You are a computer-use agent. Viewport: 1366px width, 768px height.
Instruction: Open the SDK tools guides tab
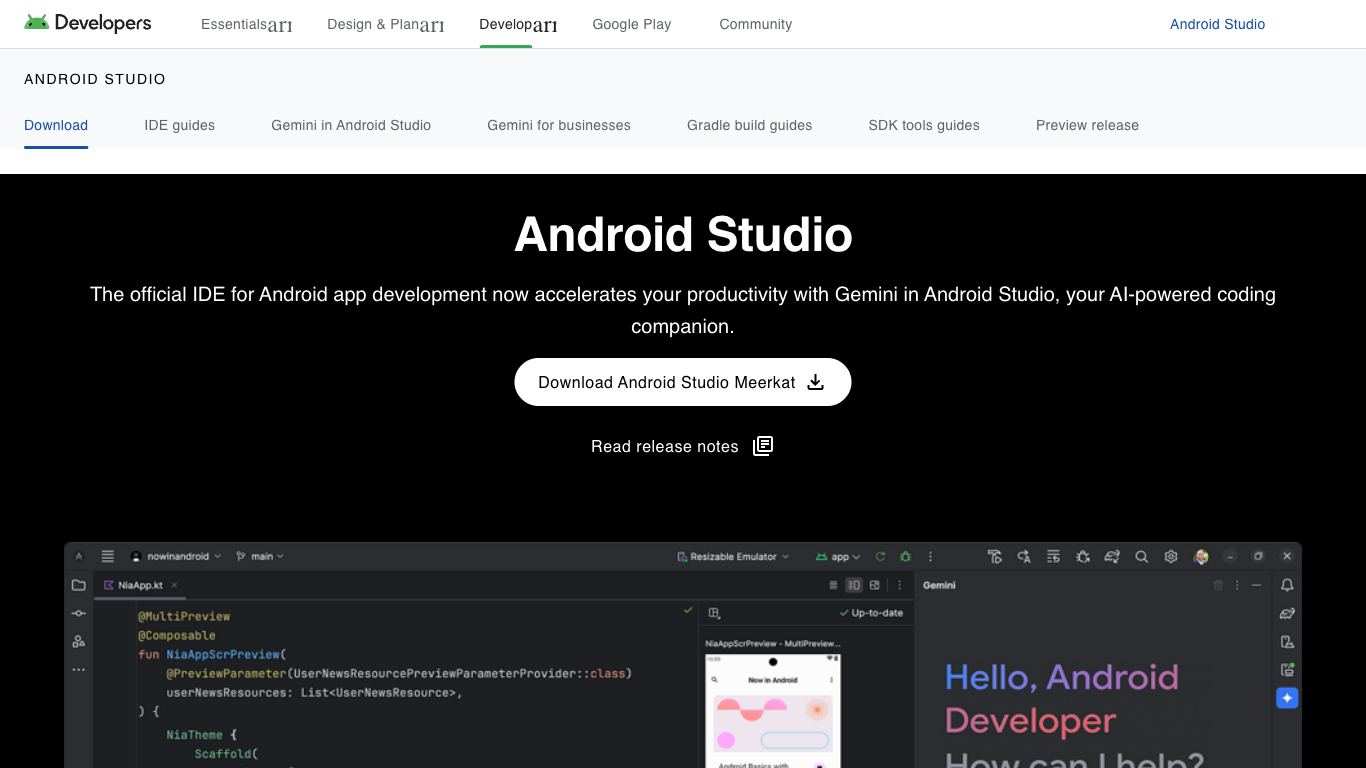click(x=924, y=125)
